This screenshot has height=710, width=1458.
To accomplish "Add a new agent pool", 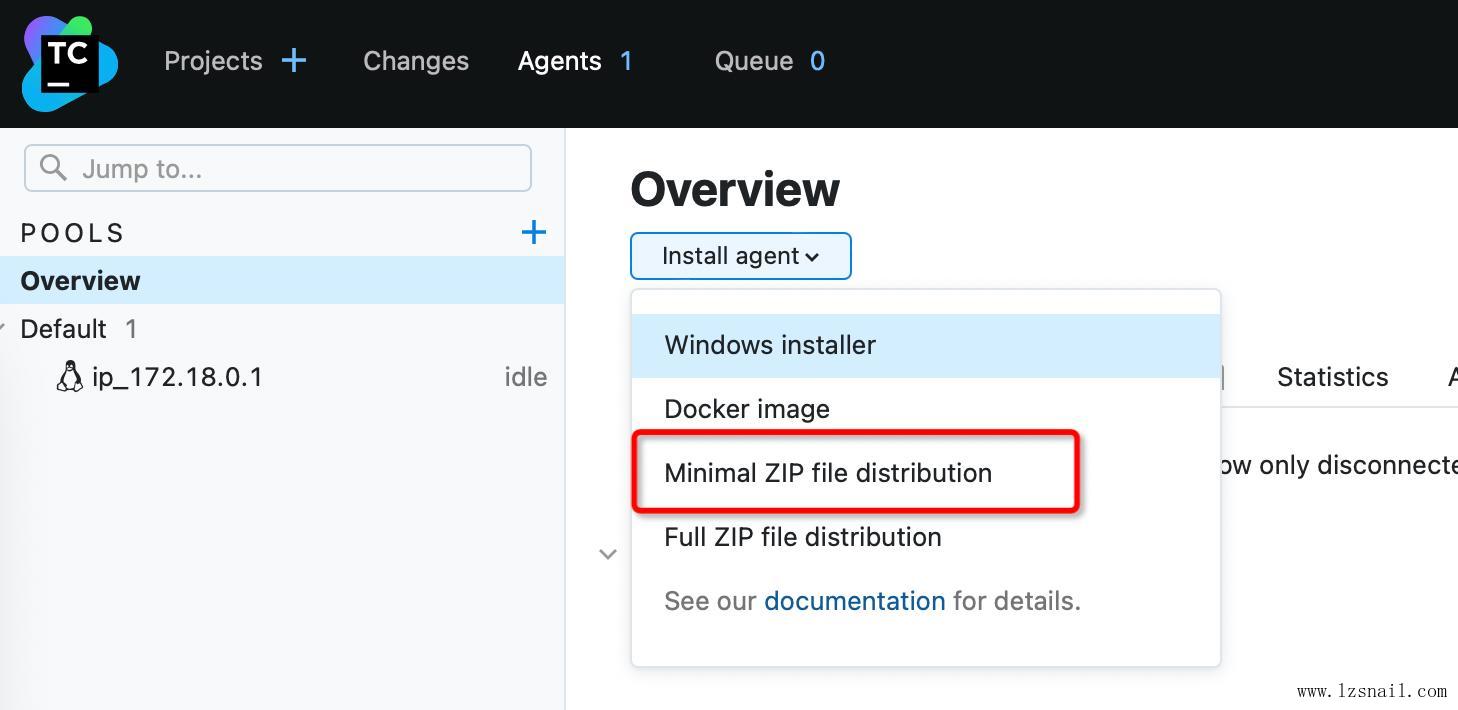I will (534, 233).
